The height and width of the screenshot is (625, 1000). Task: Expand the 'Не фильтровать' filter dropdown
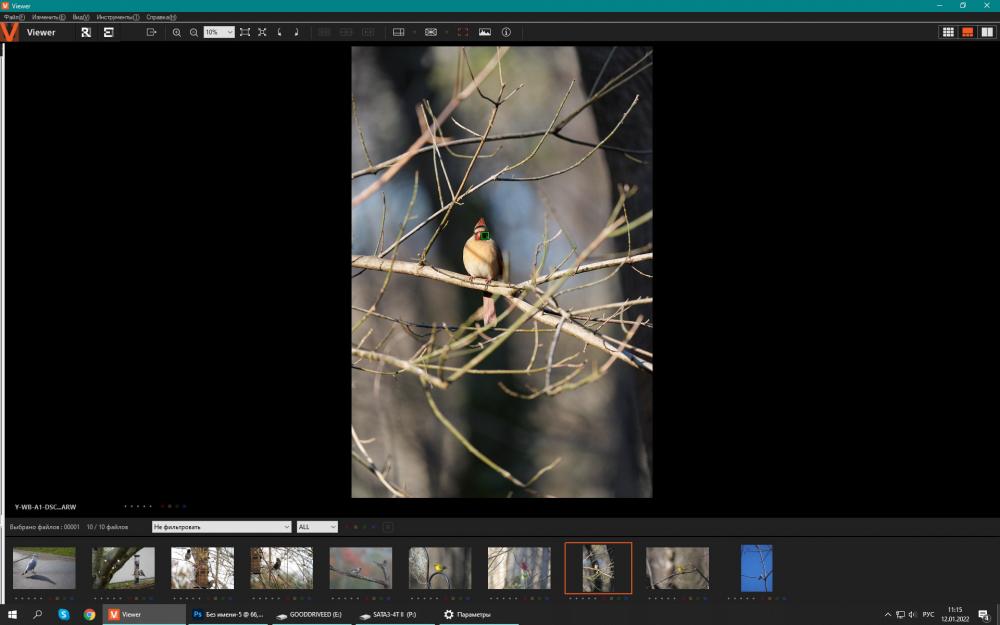[221, 527]
